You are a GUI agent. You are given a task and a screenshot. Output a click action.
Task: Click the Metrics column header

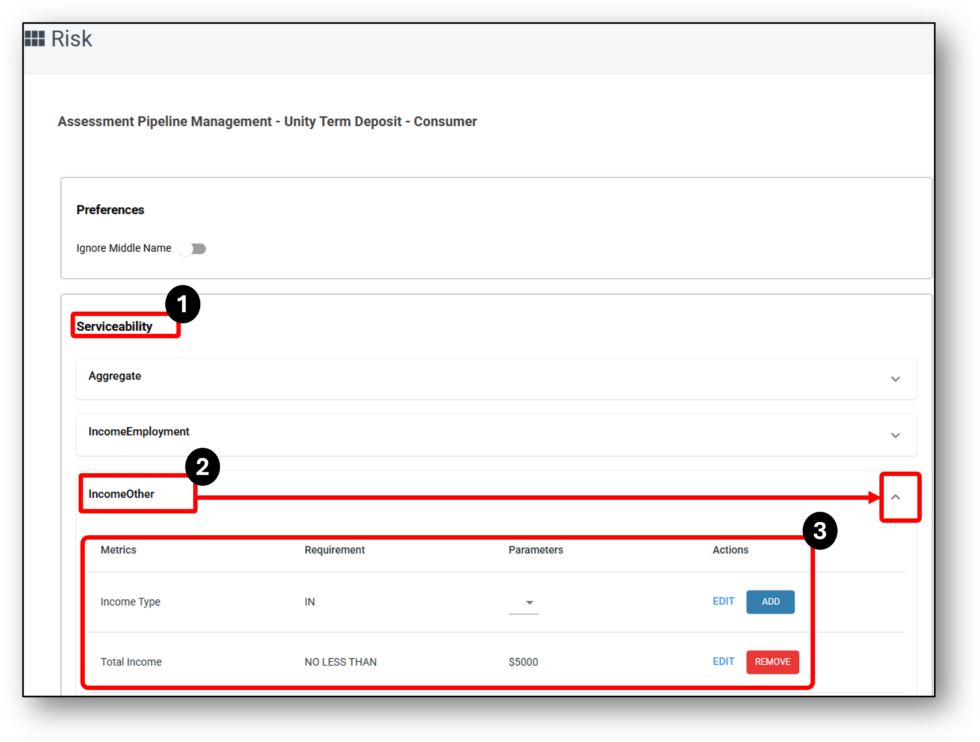coord(118,549)
